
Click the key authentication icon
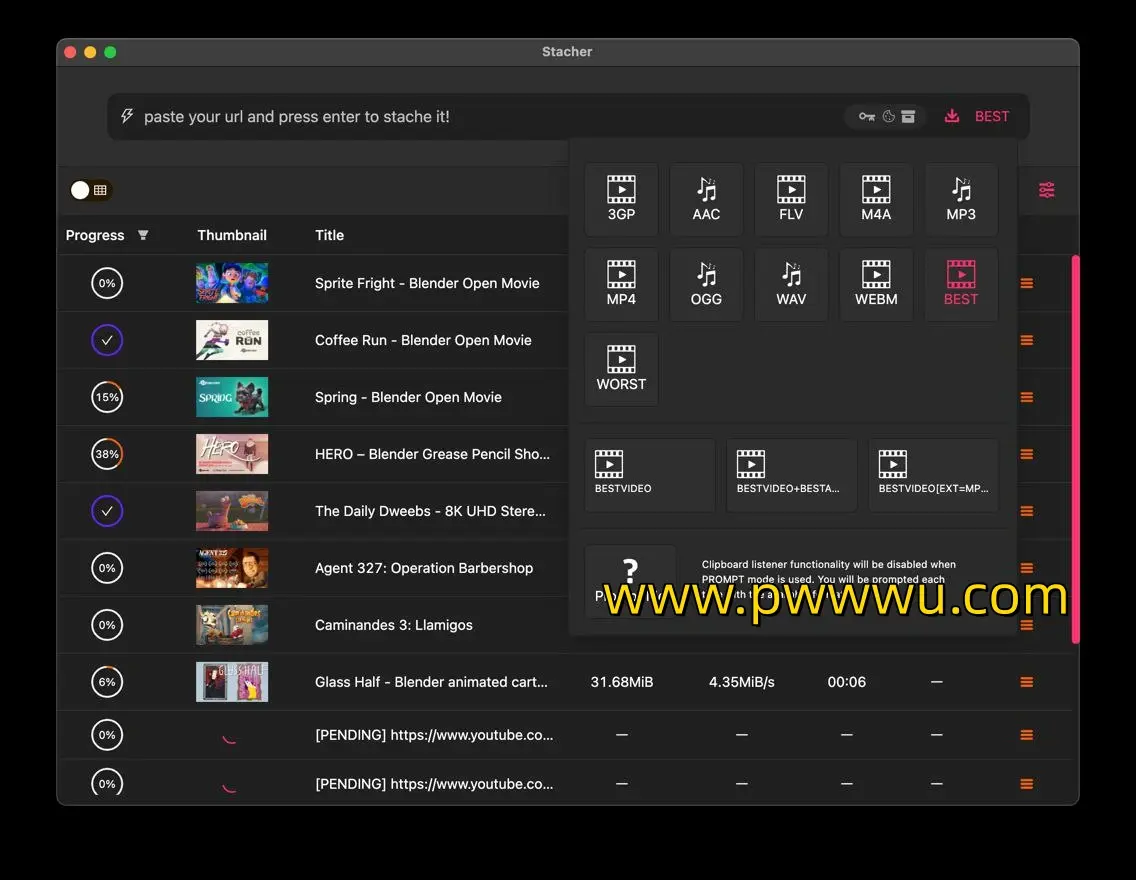coord(866,117)
